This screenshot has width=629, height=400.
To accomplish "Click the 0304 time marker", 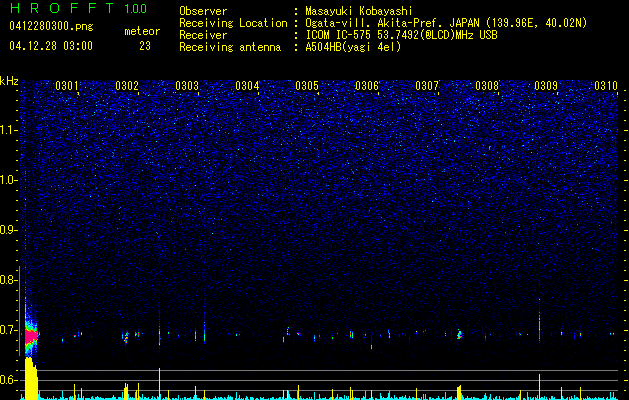I will [247, 86].
